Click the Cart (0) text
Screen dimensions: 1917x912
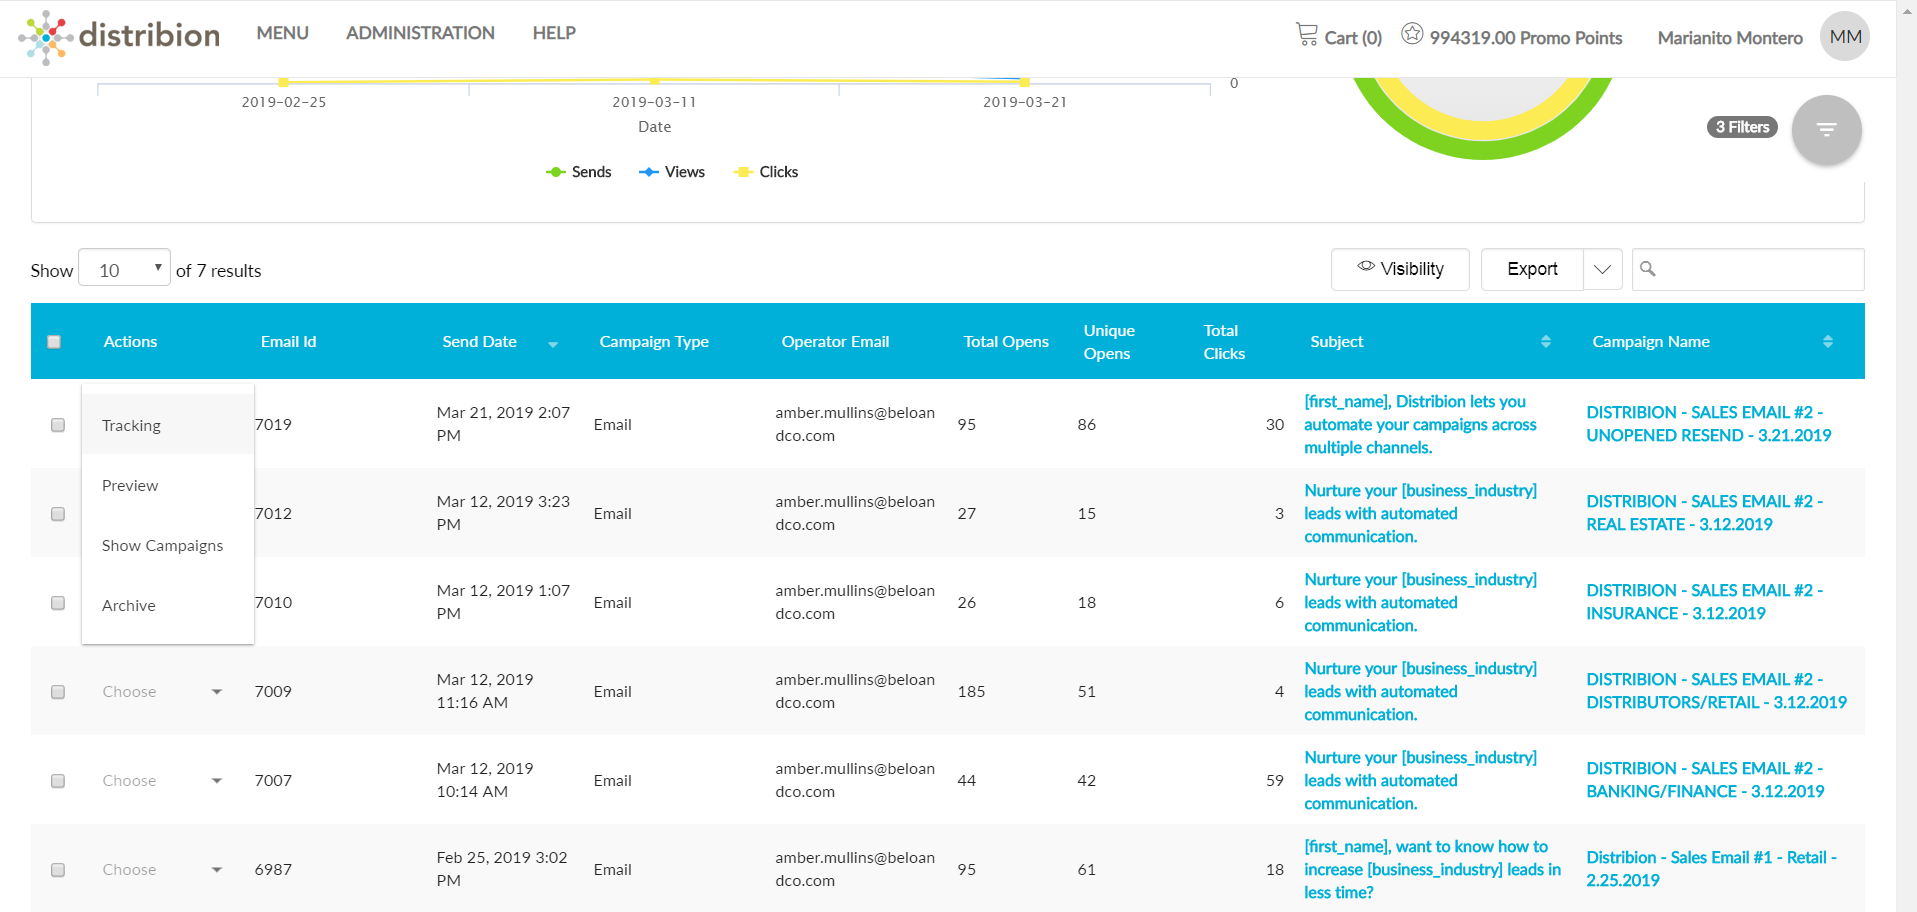pos(1353,38)
